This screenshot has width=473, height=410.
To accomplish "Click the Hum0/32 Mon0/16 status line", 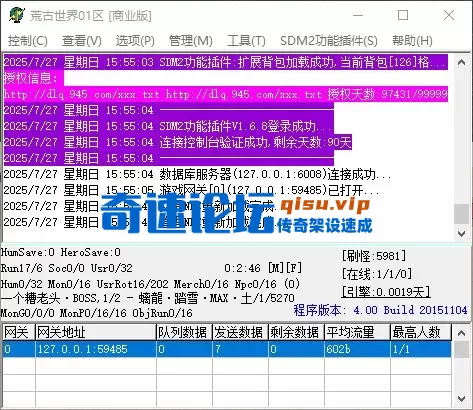I will 150,284.
